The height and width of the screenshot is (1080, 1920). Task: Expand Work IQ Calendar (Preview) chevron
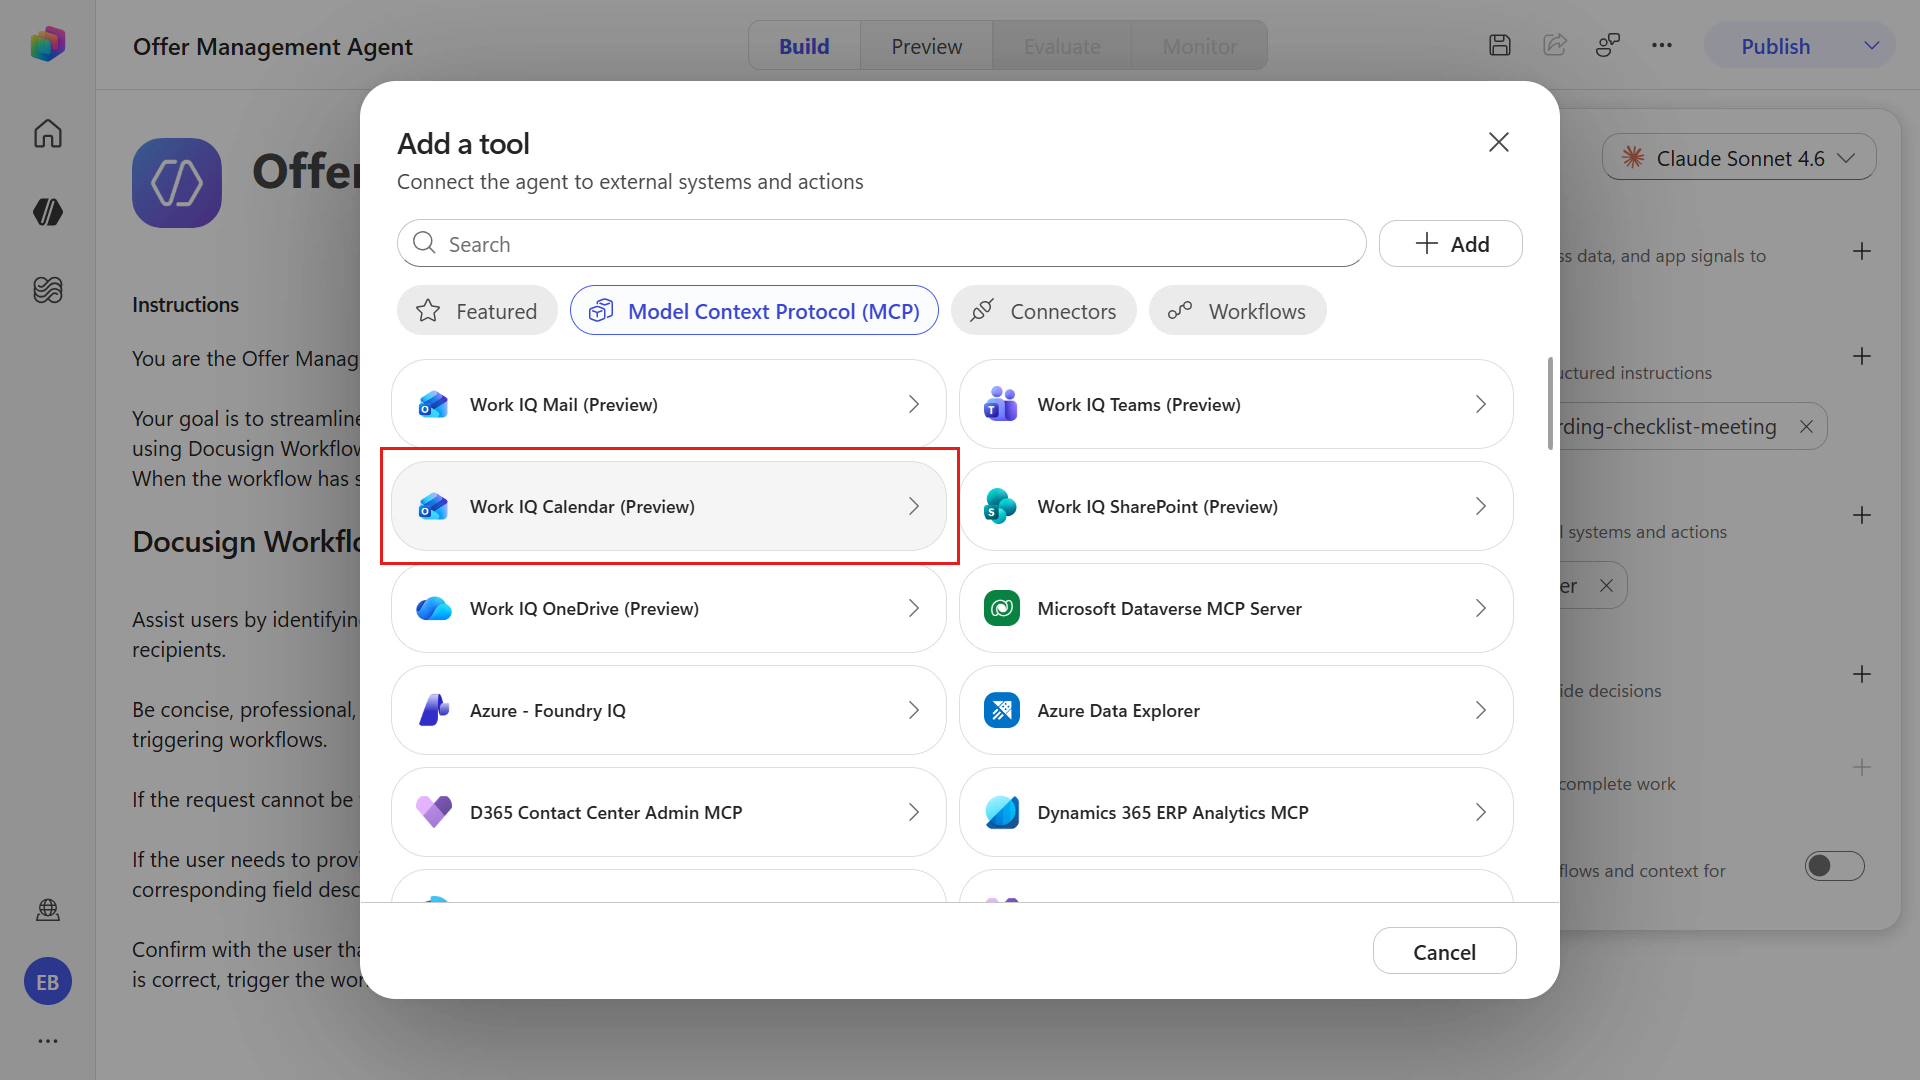click(913, 506)
